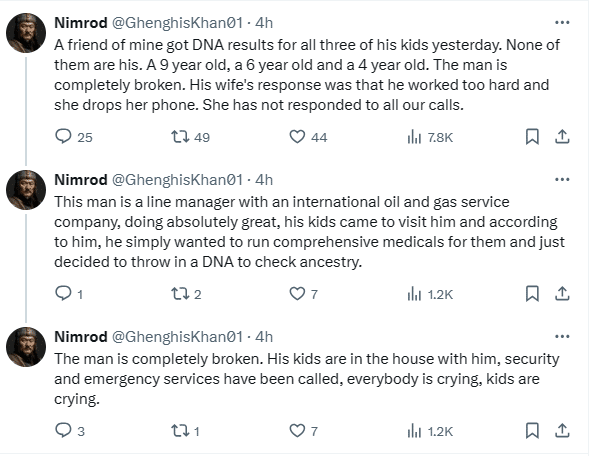This screenshot has height=456, width=605.
Task: Share the last tweet about kids crying
Action: (x=562, y=431)
